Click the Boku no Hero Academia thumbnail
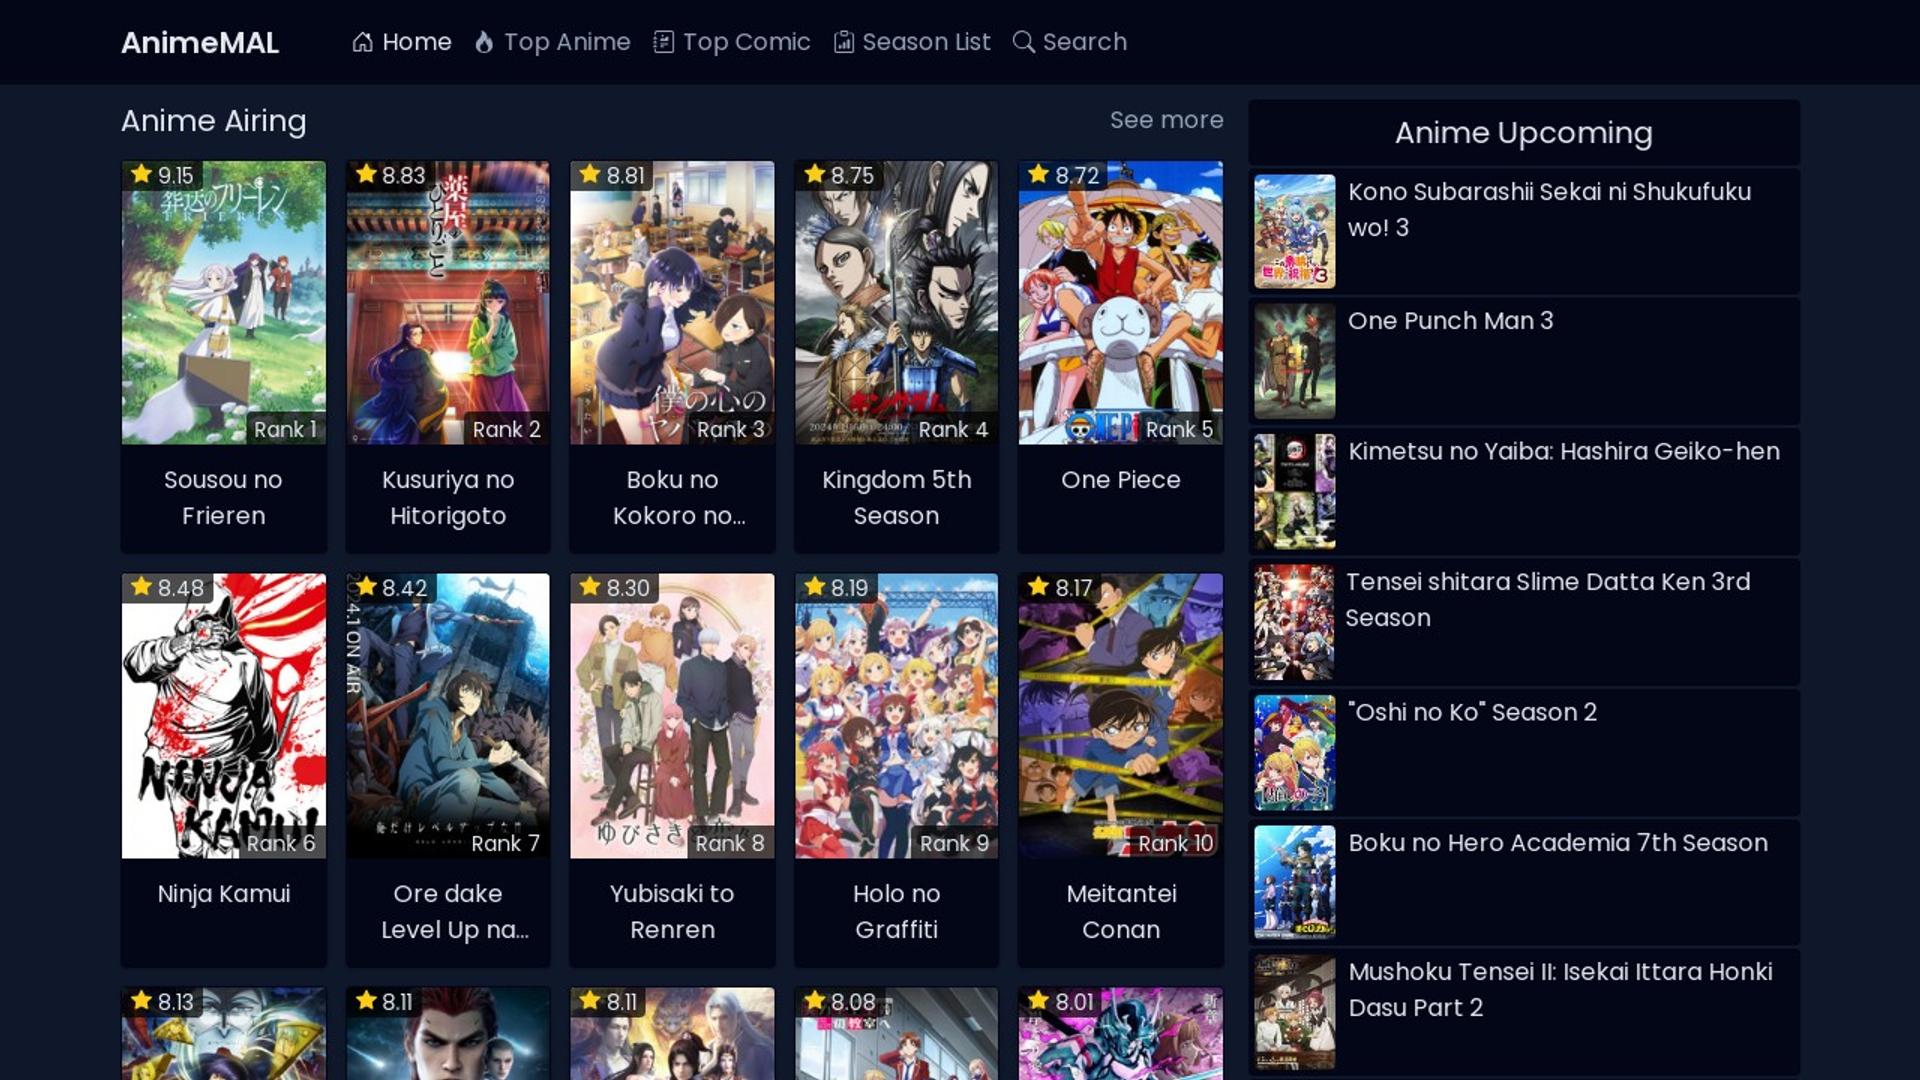This screenshot has height=1080, width=1920. 1294,883
